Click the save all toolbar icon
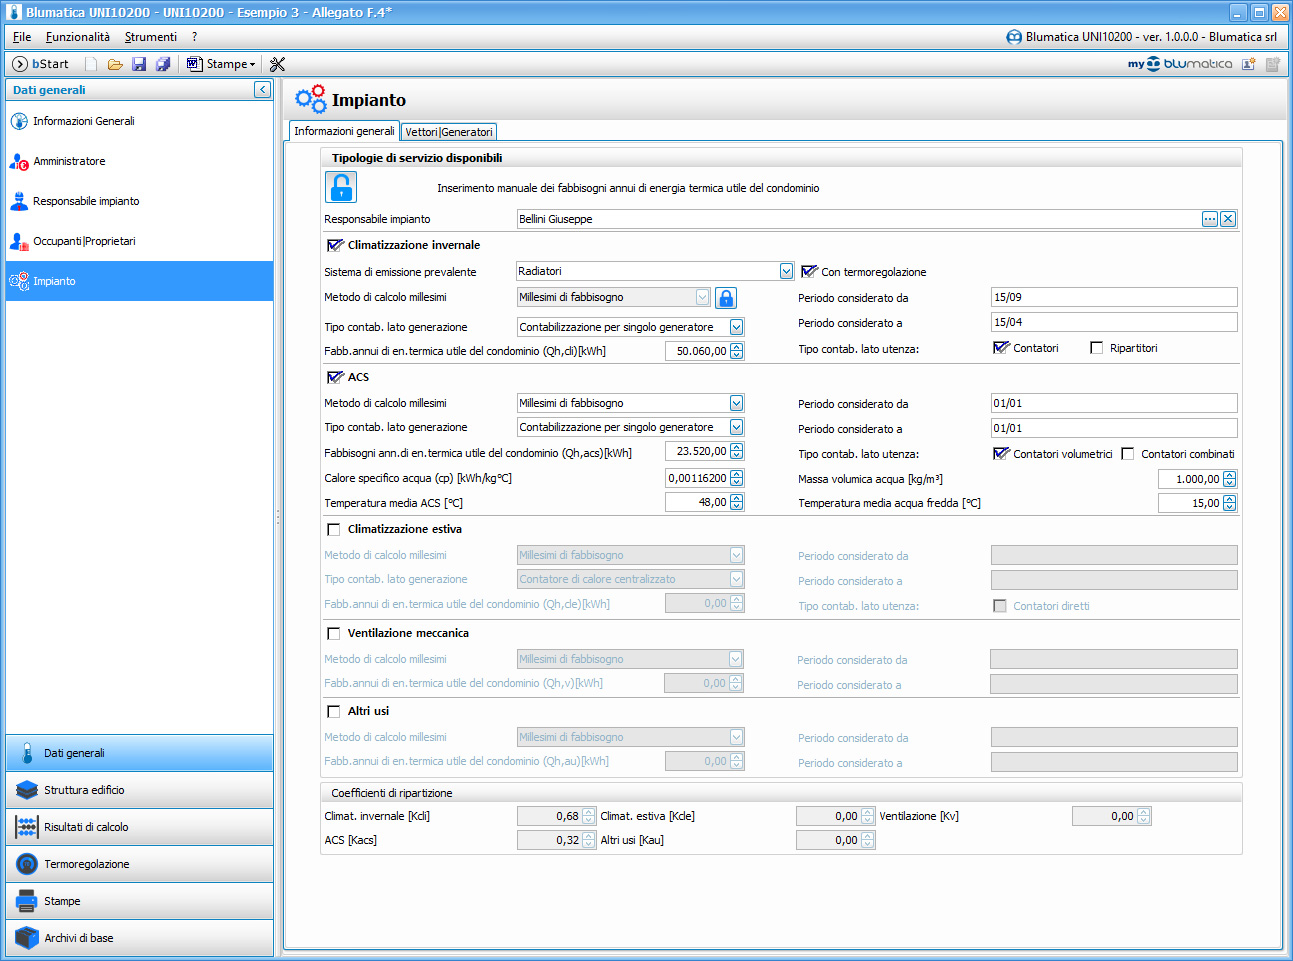Image resolution: width=1293 pixels, height=961 pixels. click(163, 64)
